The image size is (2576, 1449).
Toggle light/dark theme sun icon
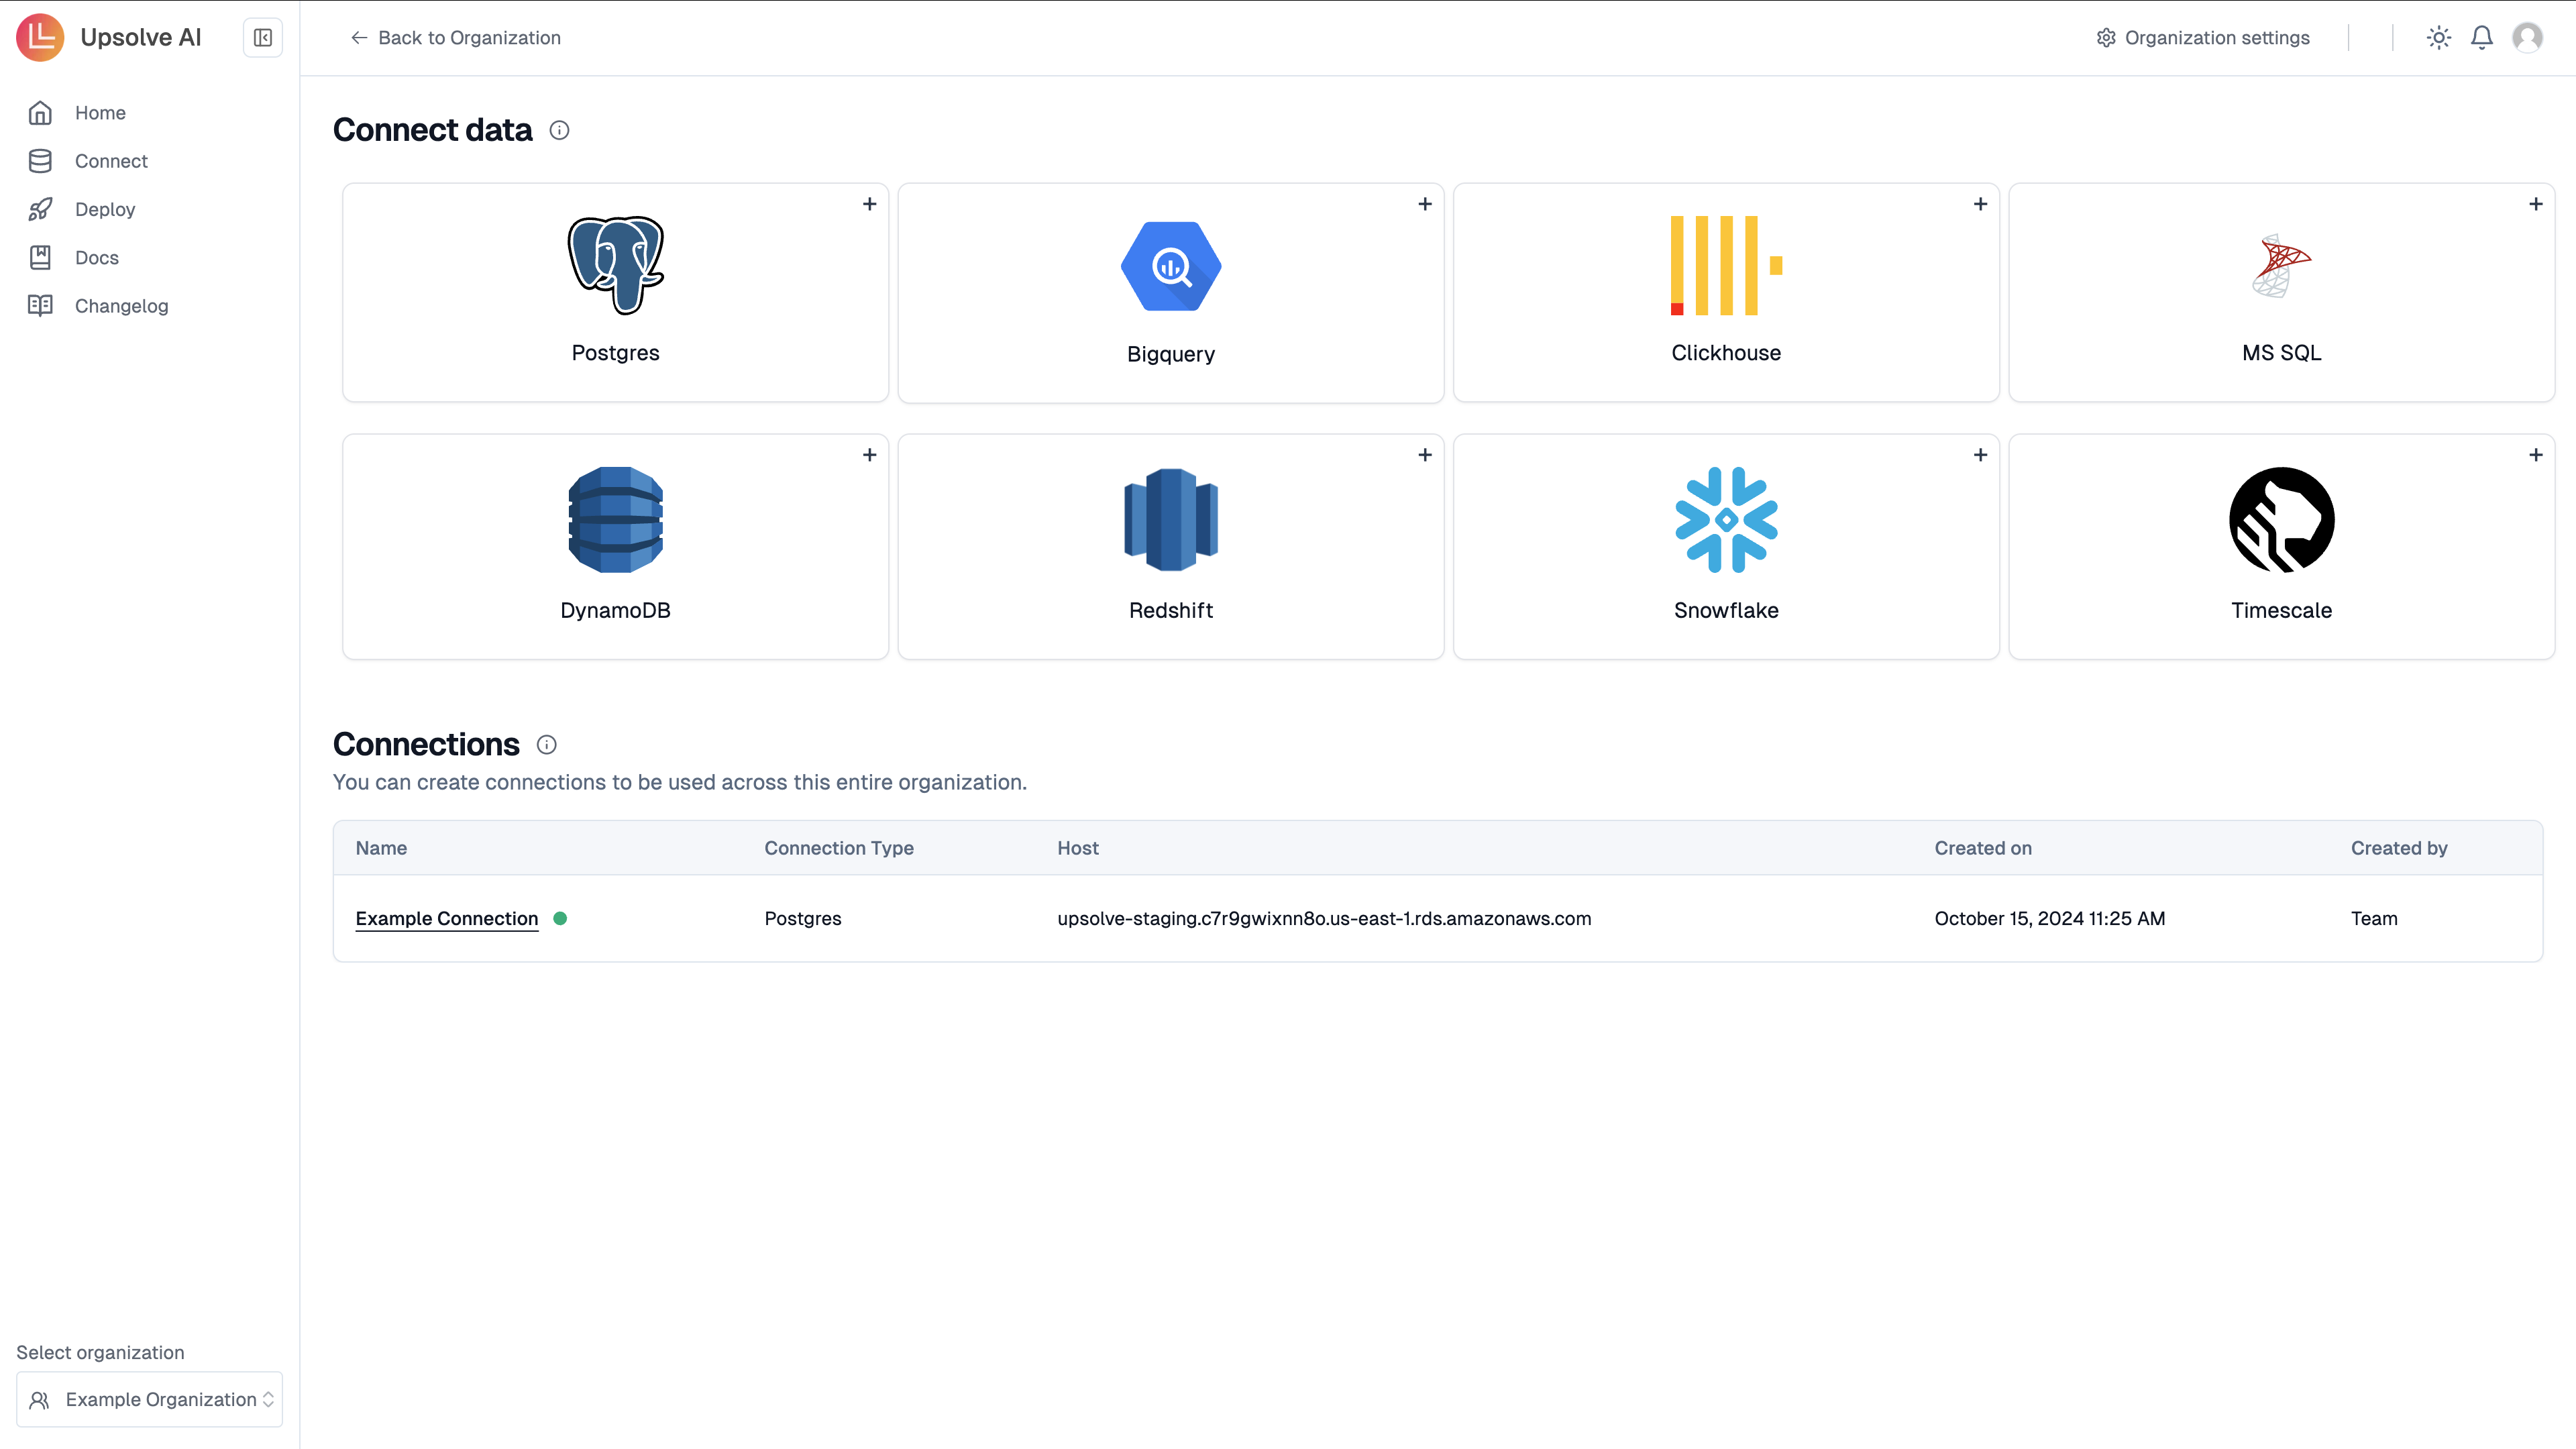tap(2438, 38)
